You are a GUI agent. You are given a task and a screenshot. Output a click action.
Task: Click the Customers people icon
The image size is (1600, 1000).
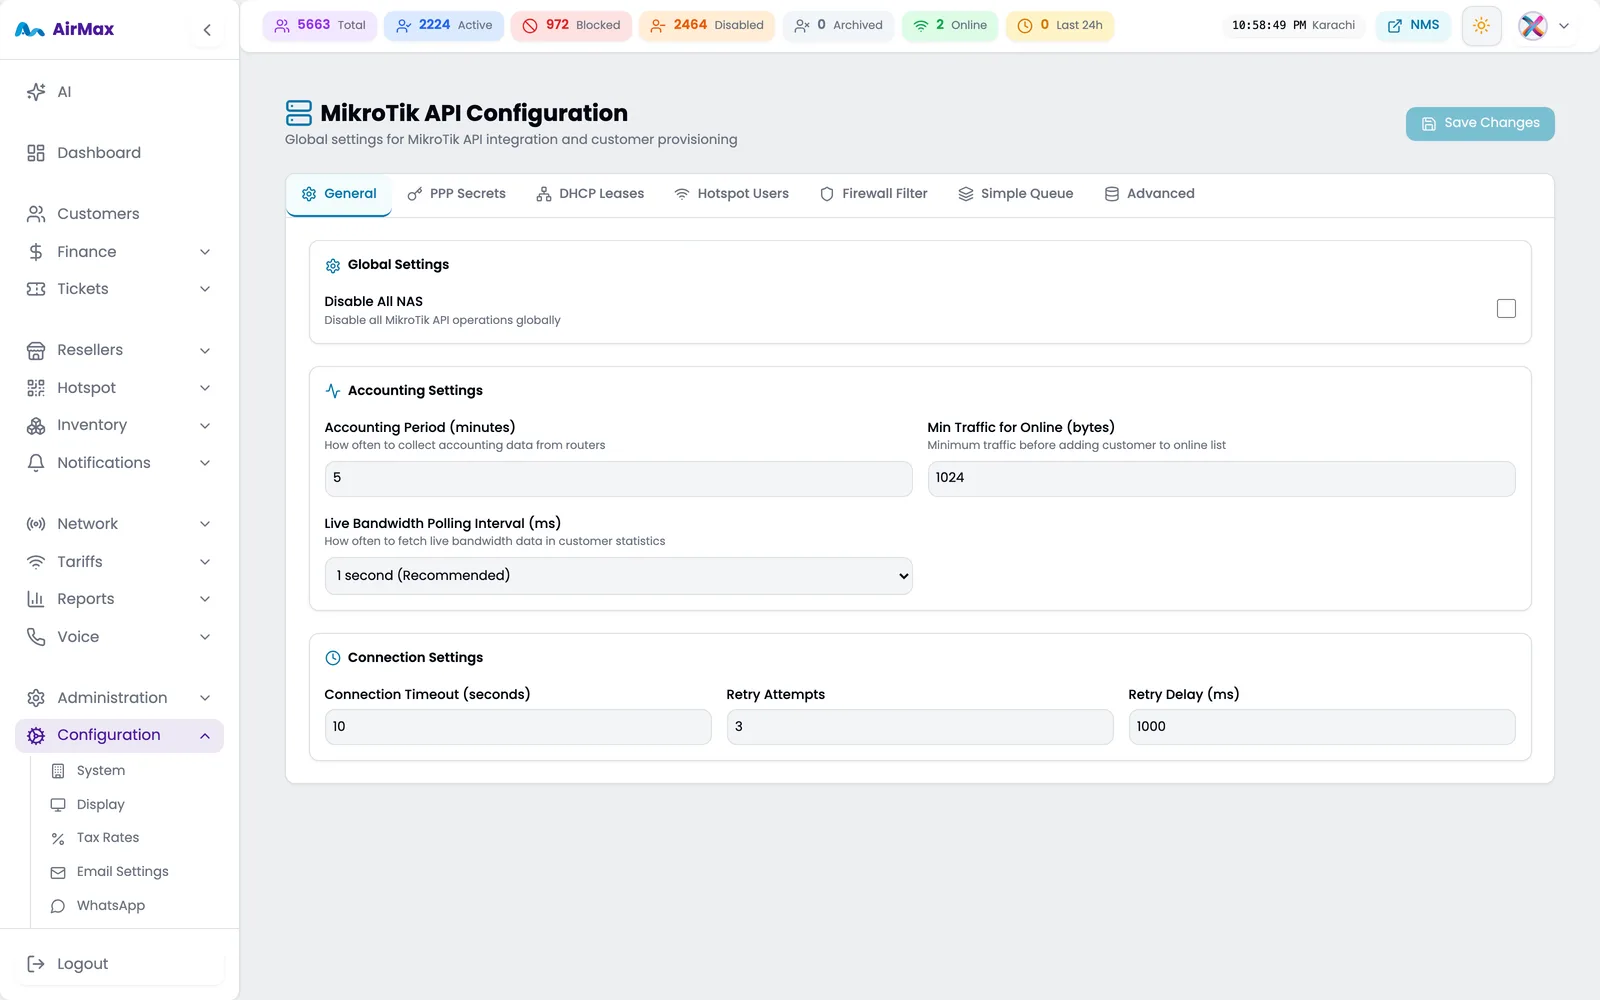[x=36, y=214]
